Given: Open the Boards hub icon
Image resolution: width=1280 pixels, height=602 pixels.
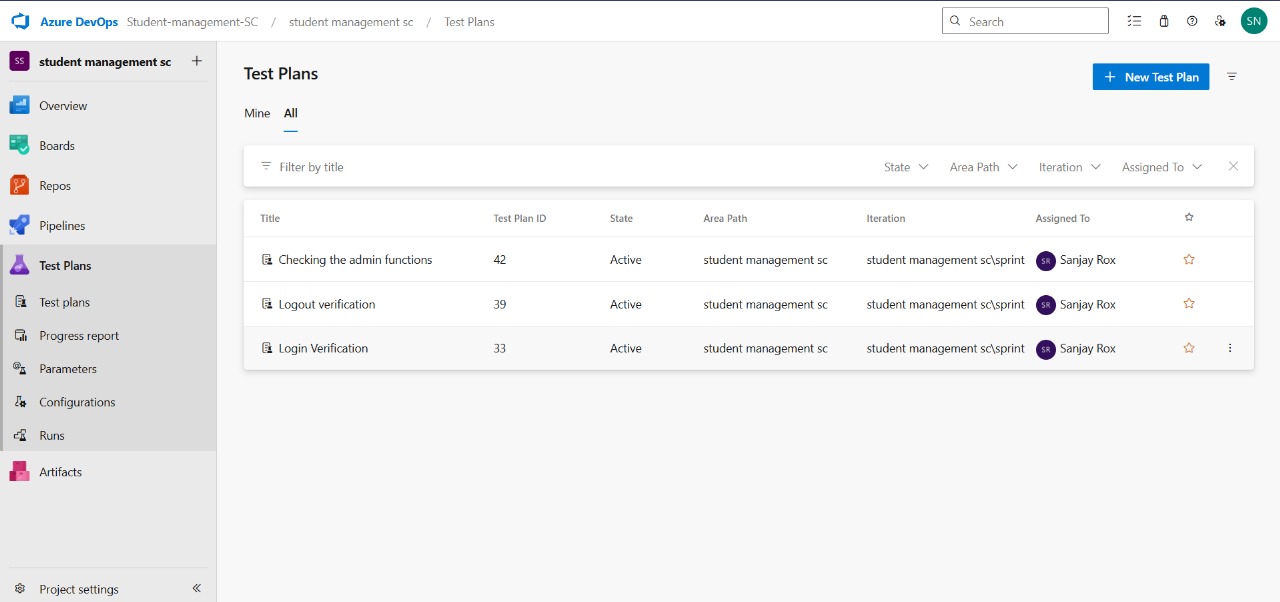Looking at the screenshot, I should click(20, 146).
